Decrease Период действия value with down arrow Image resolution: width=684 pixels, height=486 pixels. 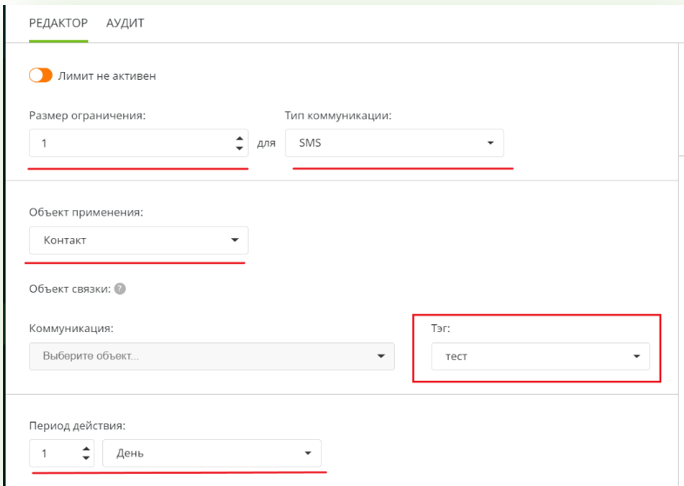[86, 458]
